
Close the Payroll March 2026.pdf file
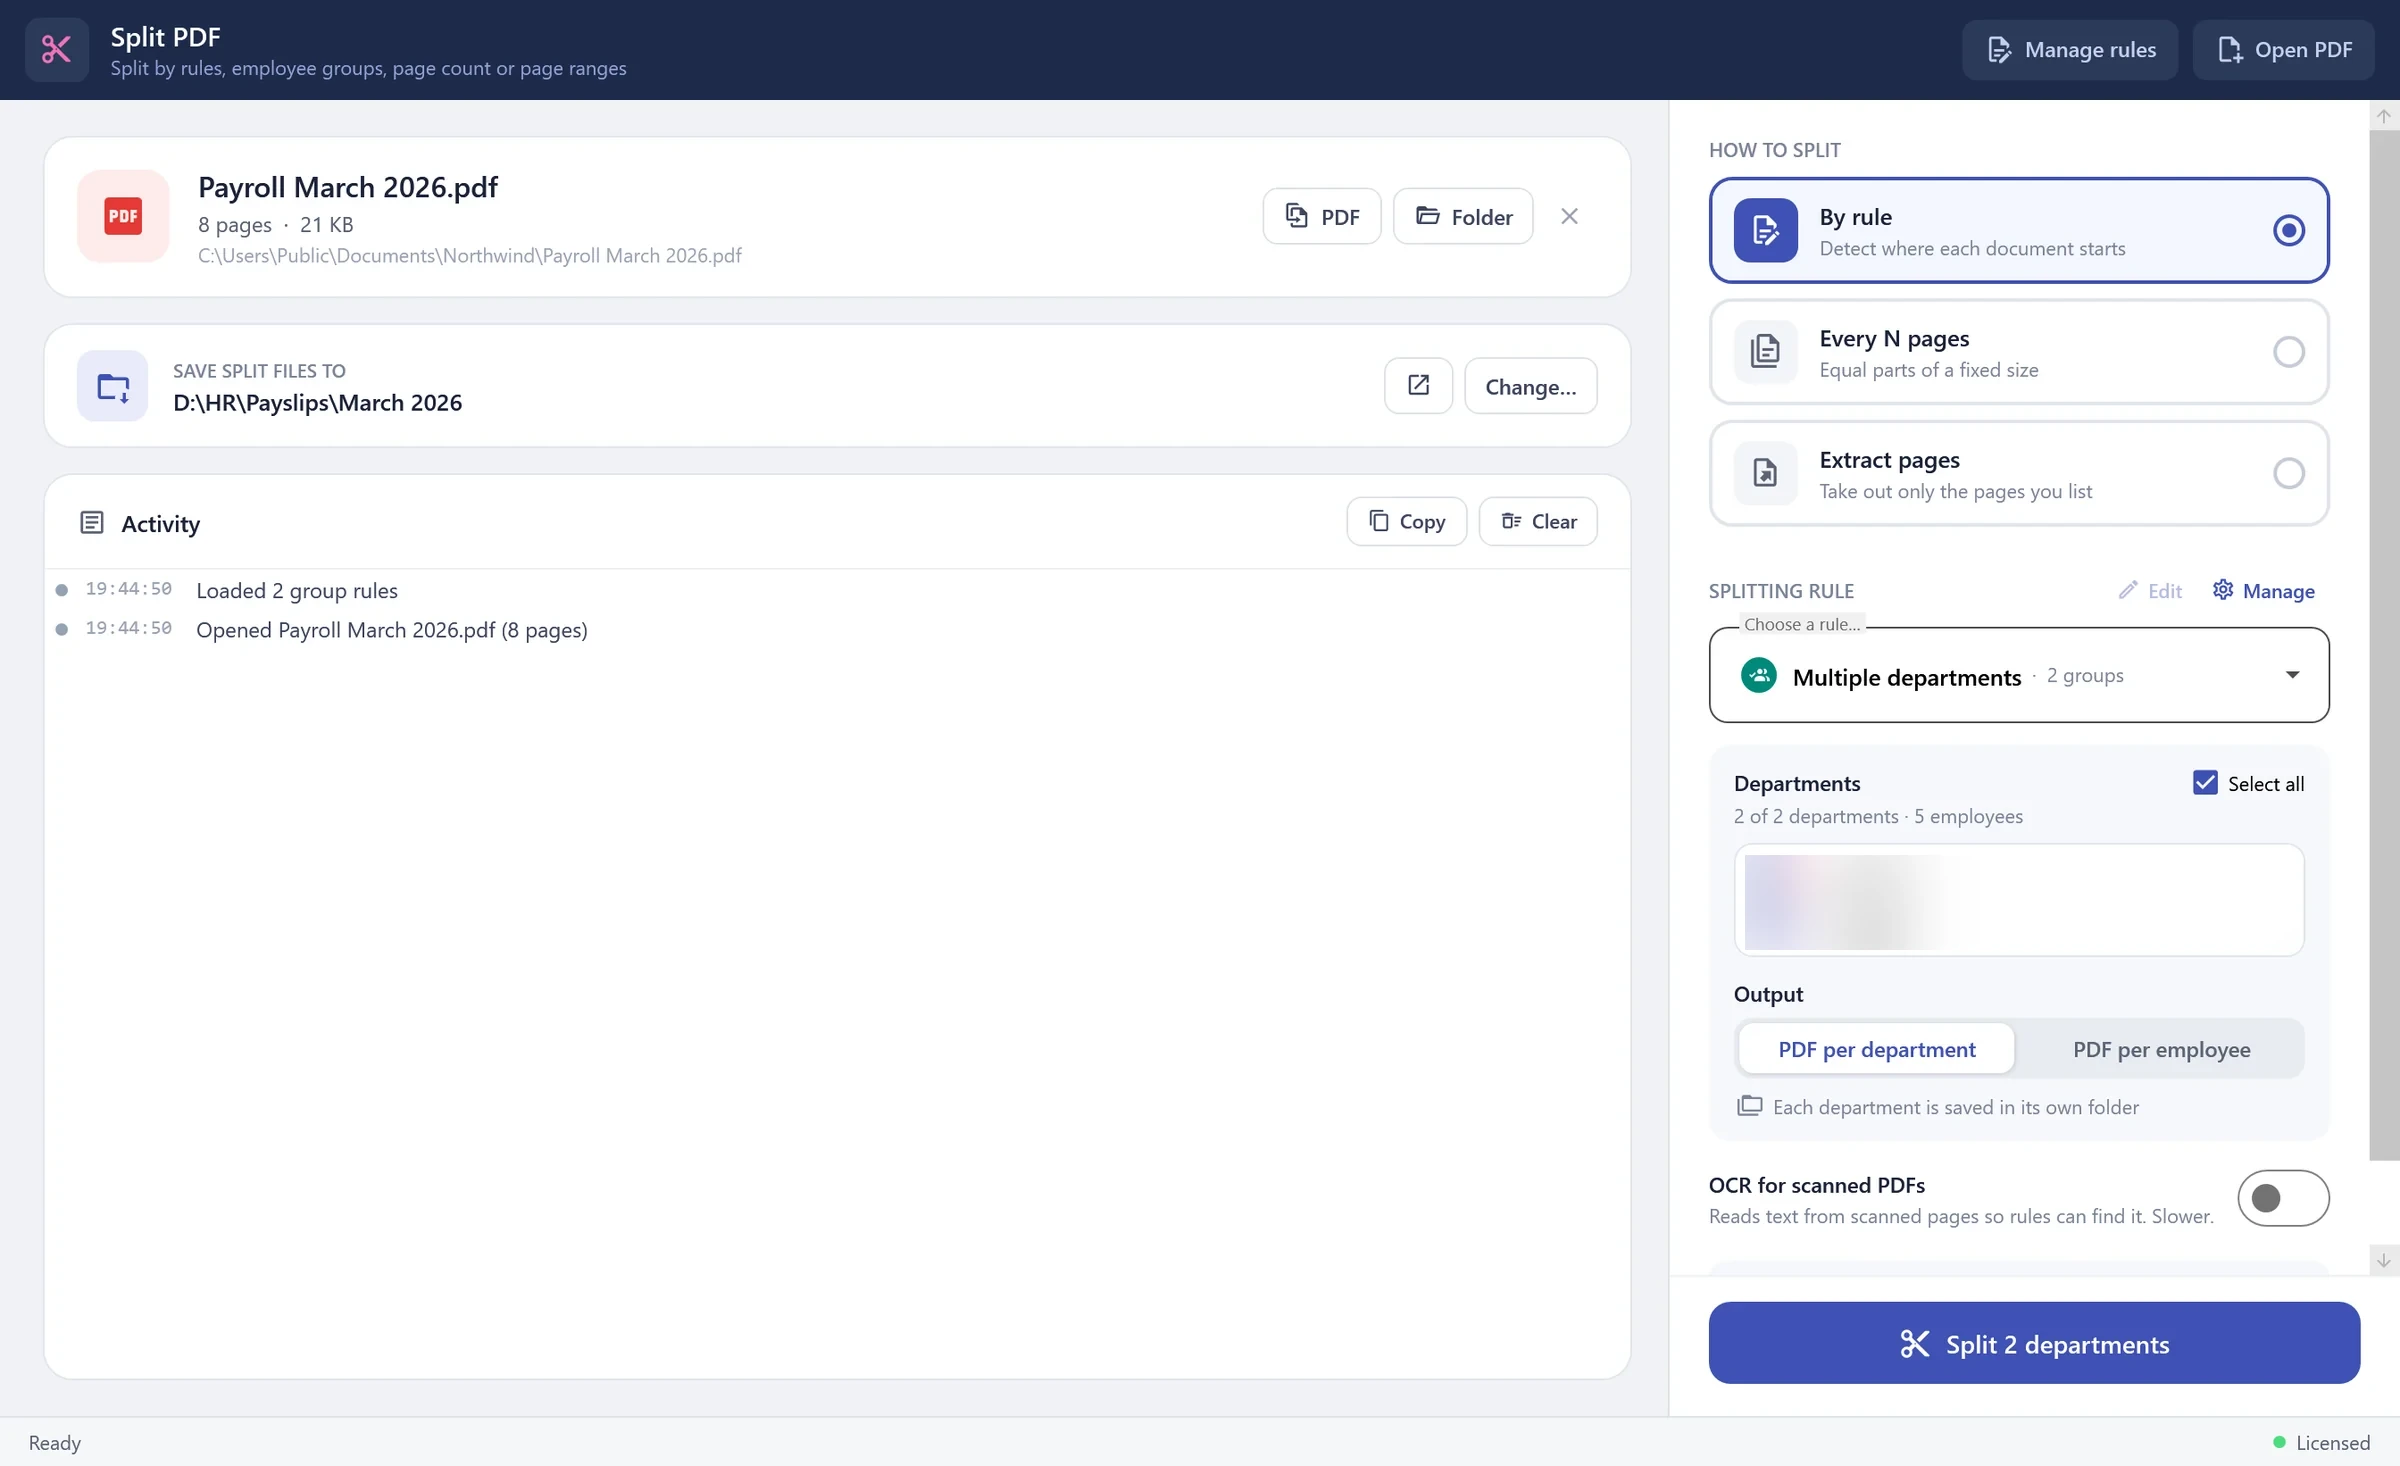click(x=1569, y=216)
